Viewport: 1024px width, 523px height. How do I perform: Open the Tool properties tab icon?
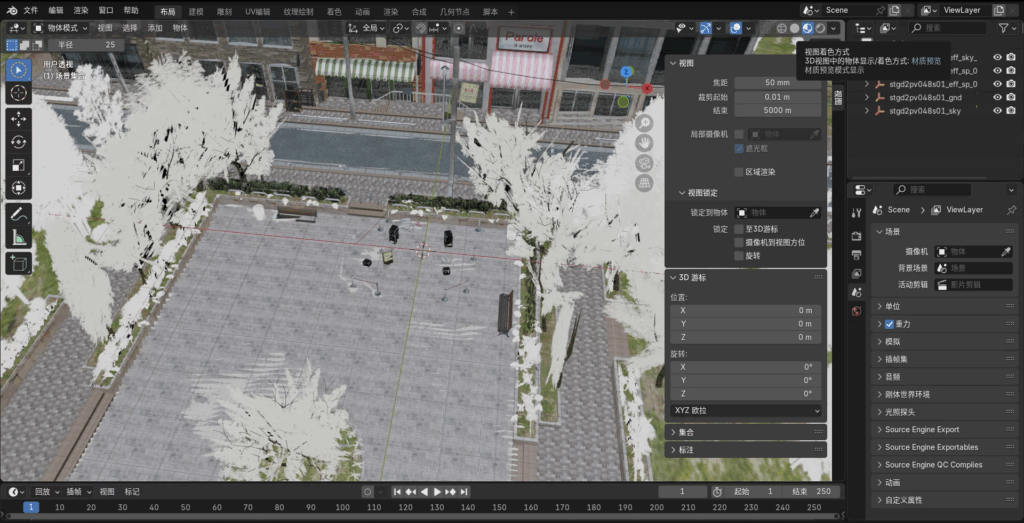pos(857,213)
